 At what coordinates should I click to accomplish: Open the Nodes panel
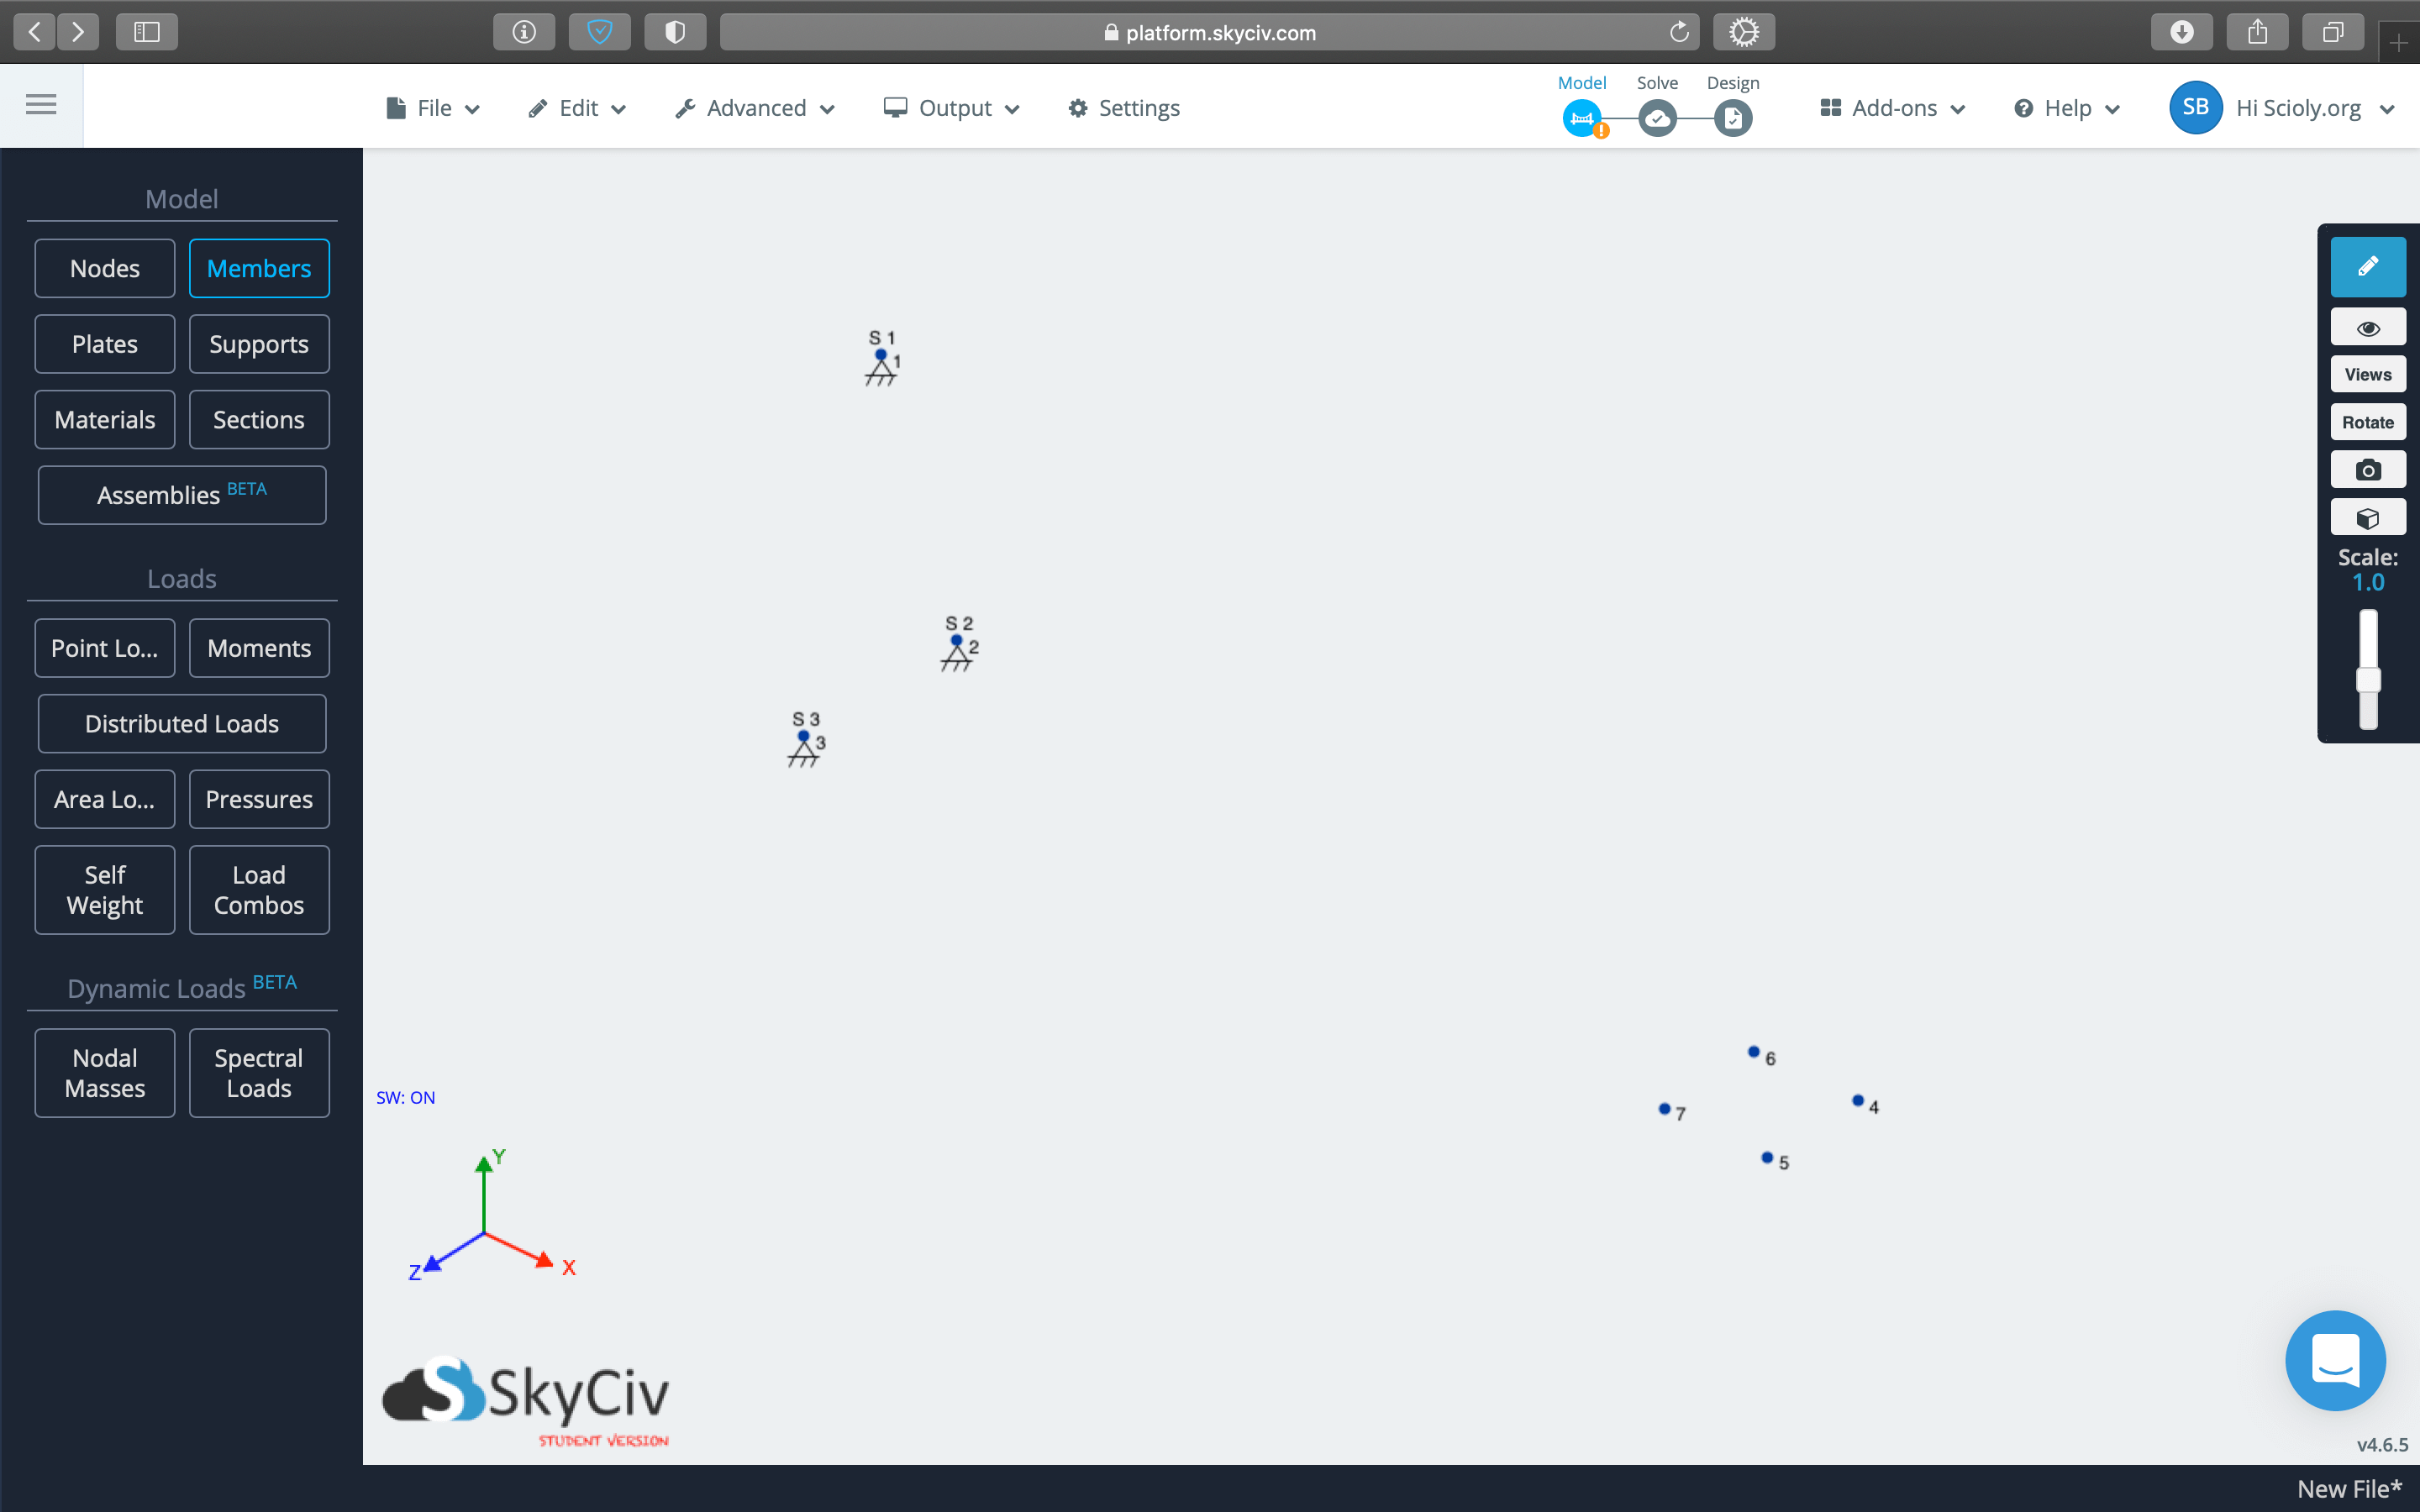tap(105, 268)
